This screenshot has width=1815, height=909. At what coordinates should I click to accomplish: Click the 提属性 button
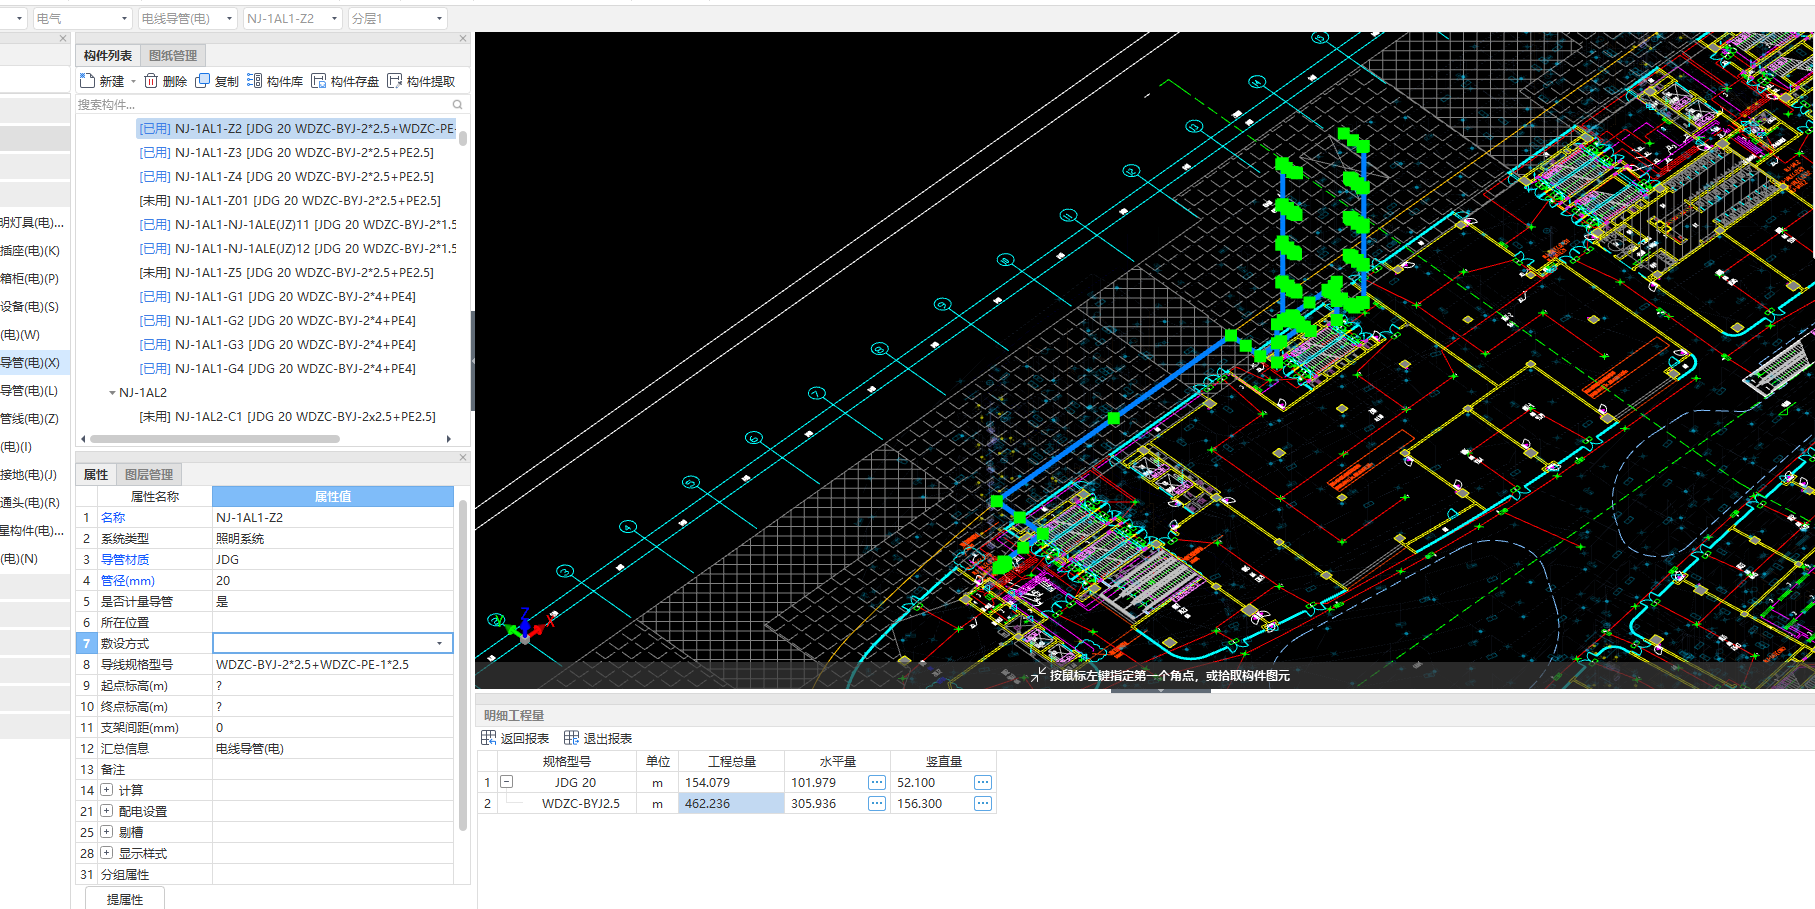pyautogui.click(x=125, y=898)
